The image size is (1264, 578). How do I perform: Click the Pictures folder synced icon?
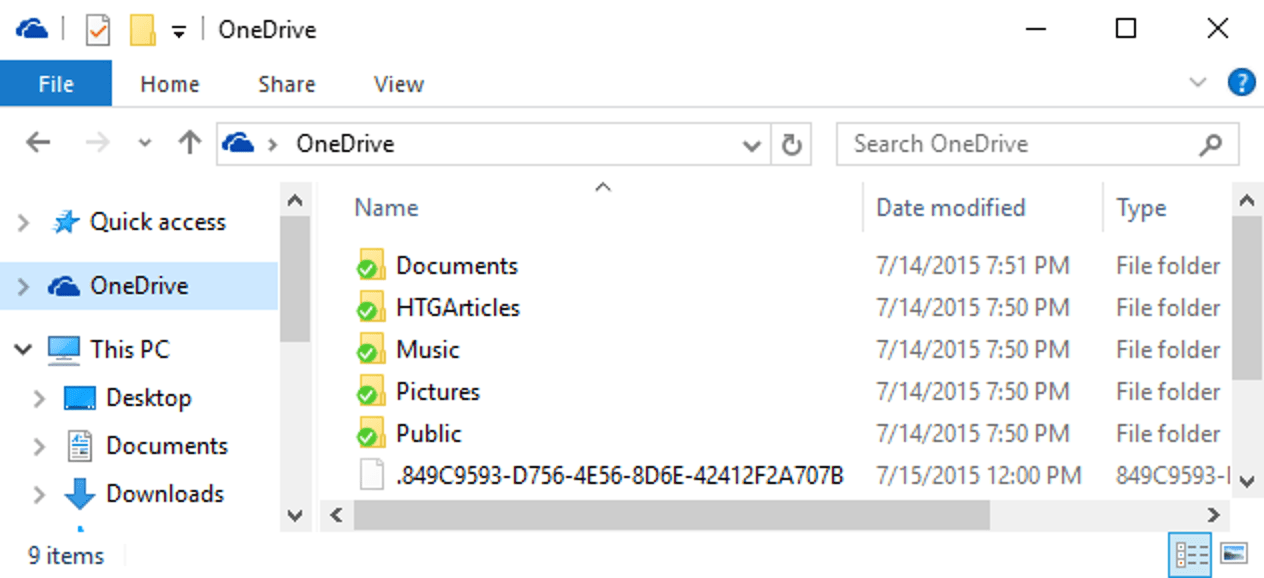371,391
